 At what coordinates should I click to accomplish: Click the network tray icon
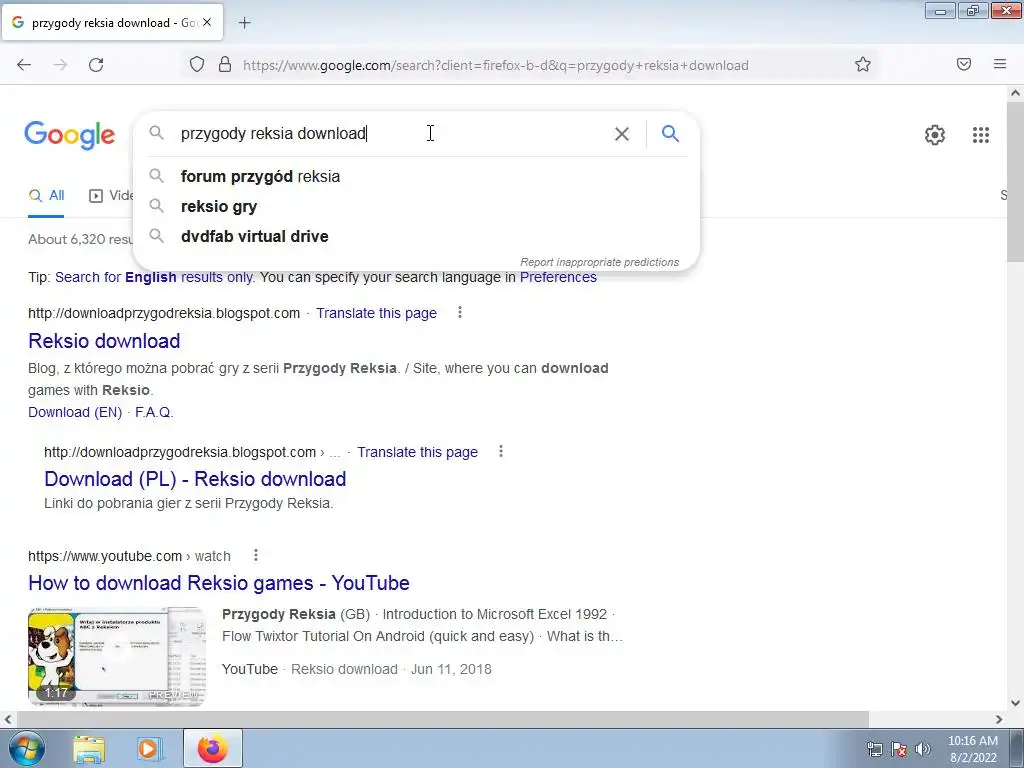(x=874, y=749)
